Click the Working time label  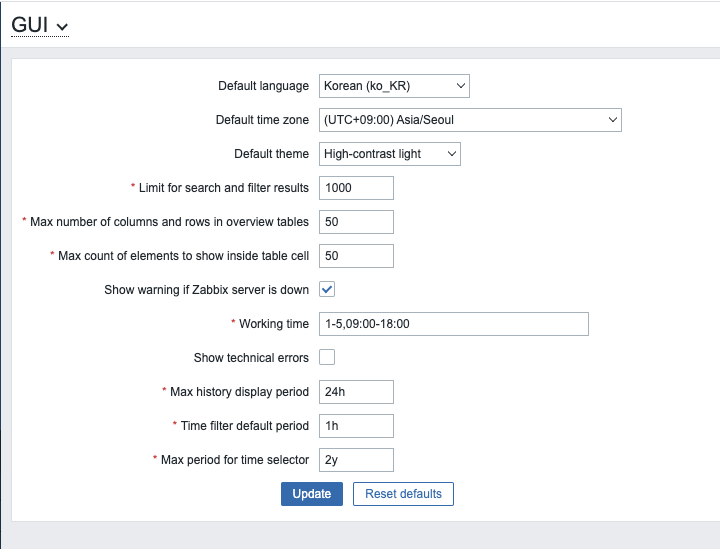[274, 324]
